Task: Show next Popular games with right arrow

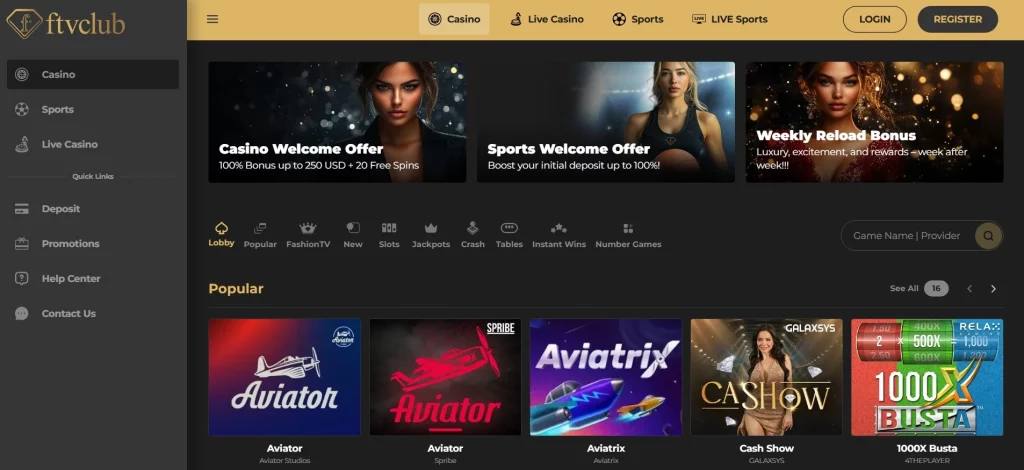Action: point(993,289)
